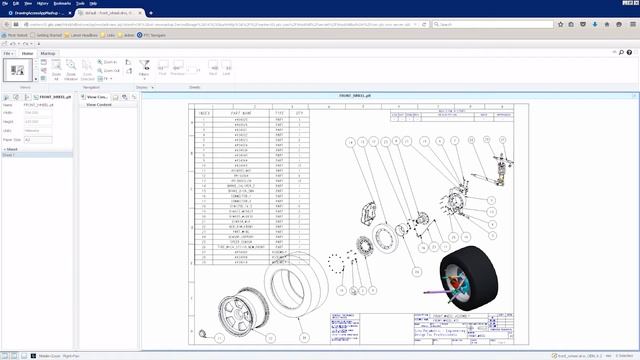Open the Getting Started bookmark
Viewport: 640px width, 360px height.
[x=46, y=36]
